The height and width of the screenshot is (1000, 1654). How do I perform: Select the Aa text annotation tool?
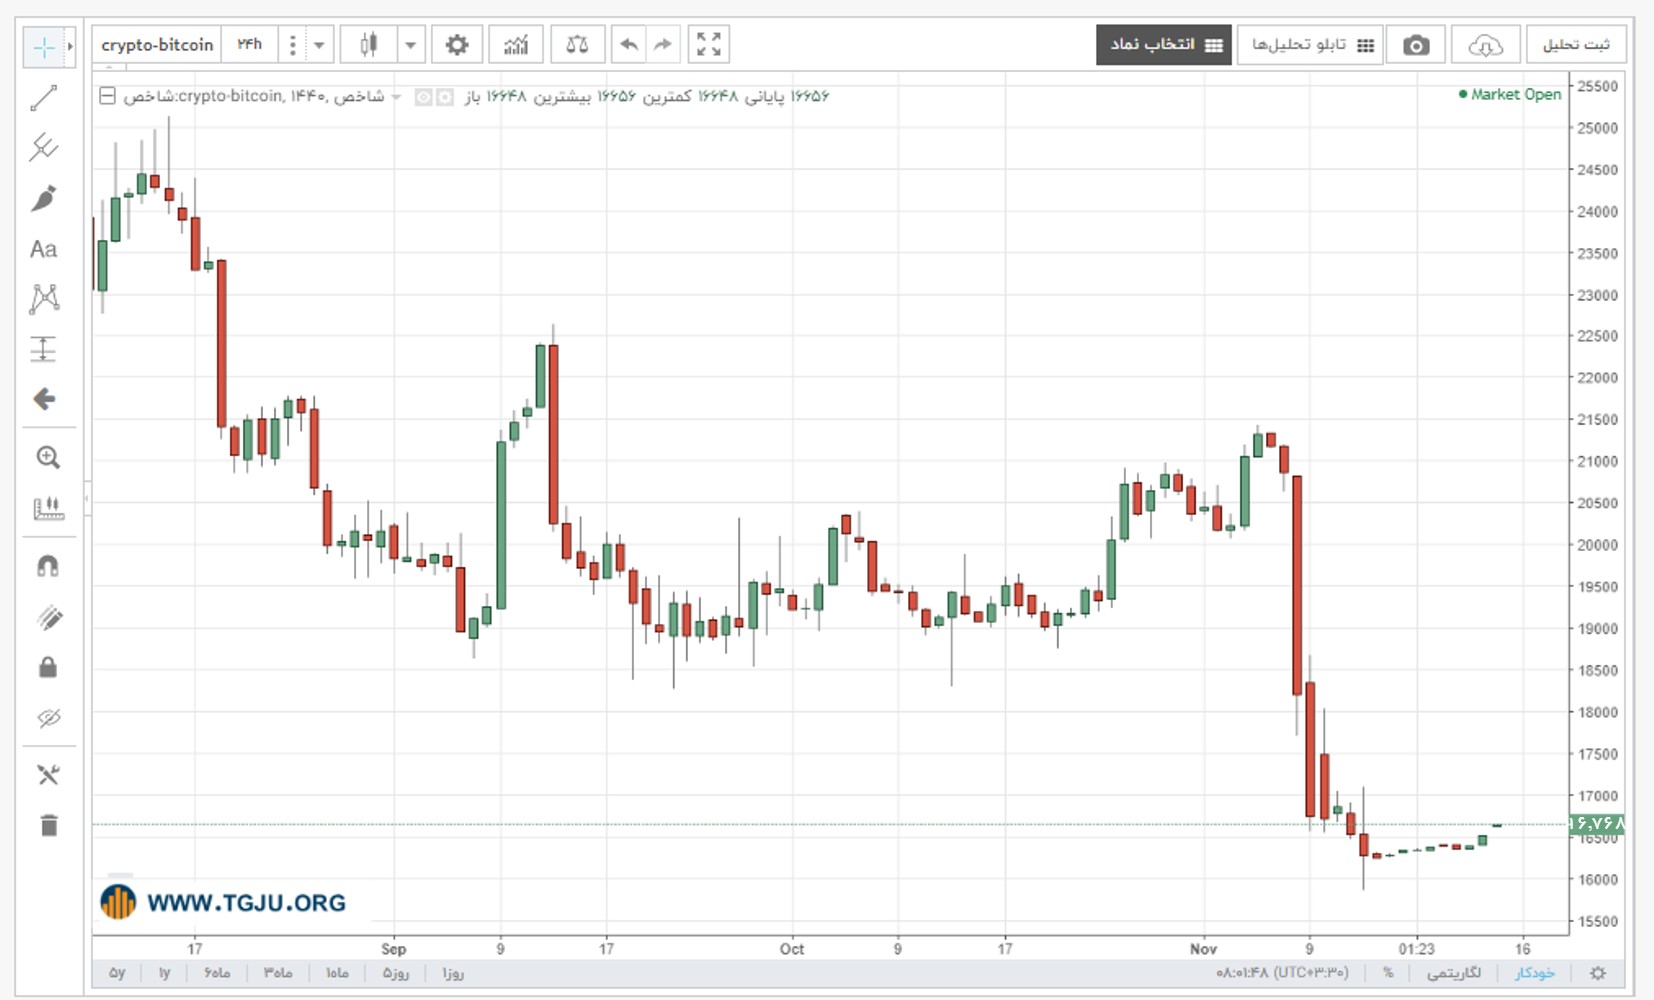(44, 249)
